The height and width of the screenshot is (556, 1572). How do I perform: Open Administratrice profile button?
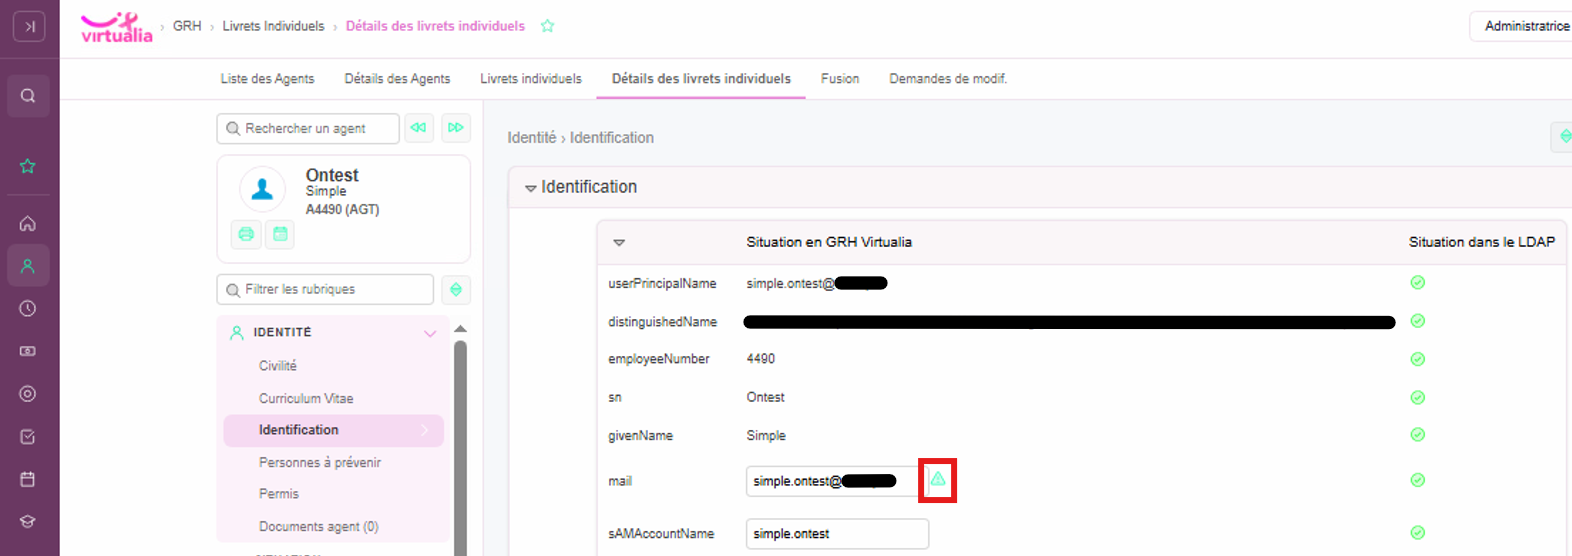pyautogui.click(x=1521, y=26)
